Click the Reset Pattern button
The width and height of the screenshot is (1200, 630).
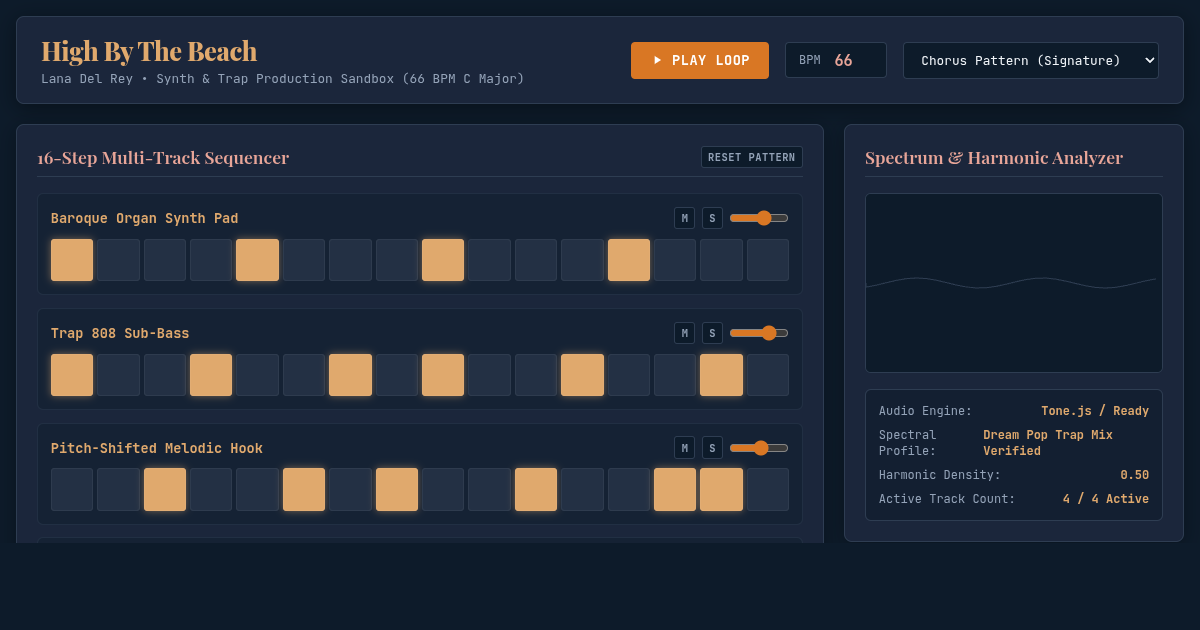[752, 157]
